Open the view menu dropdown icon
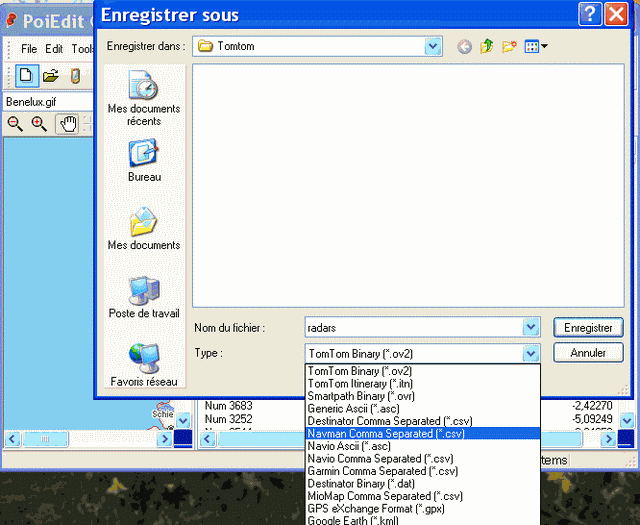This screenshot has width=640, height=525. 537,46
